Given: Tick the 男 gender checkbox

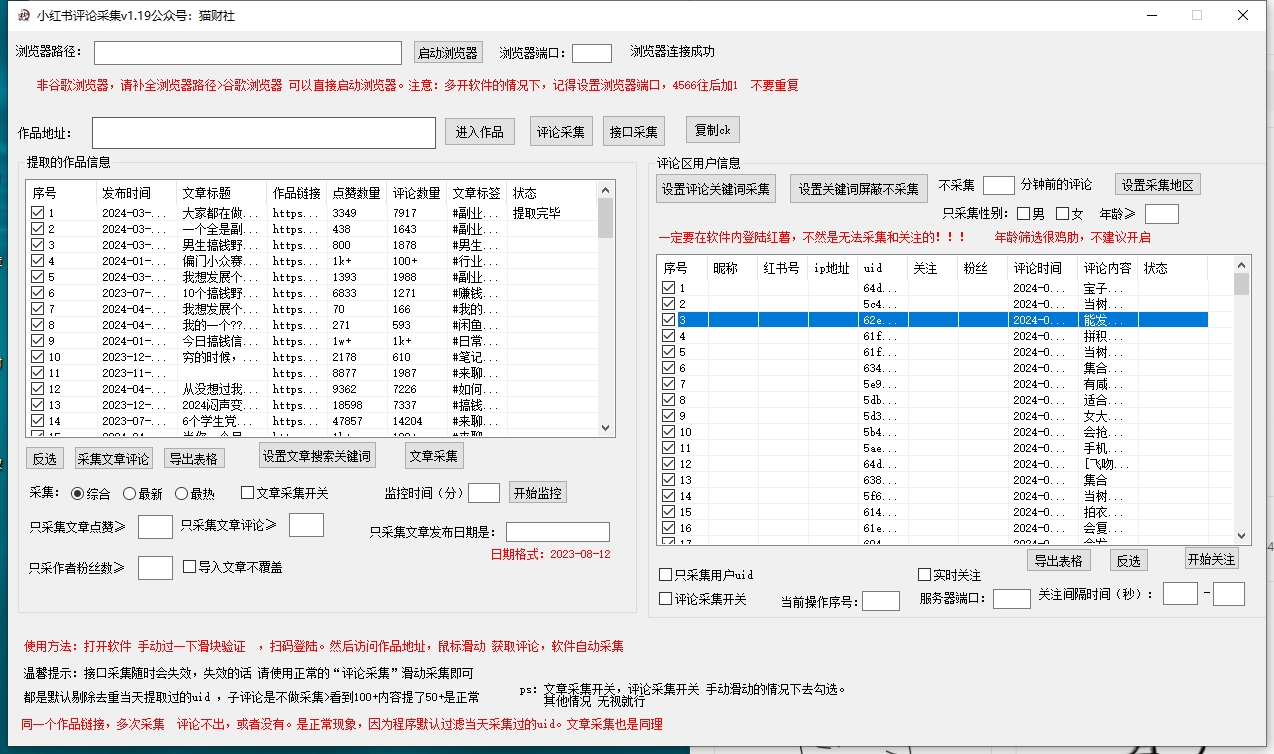Looking at the screenshot, I should click(x=1023, y=214).
